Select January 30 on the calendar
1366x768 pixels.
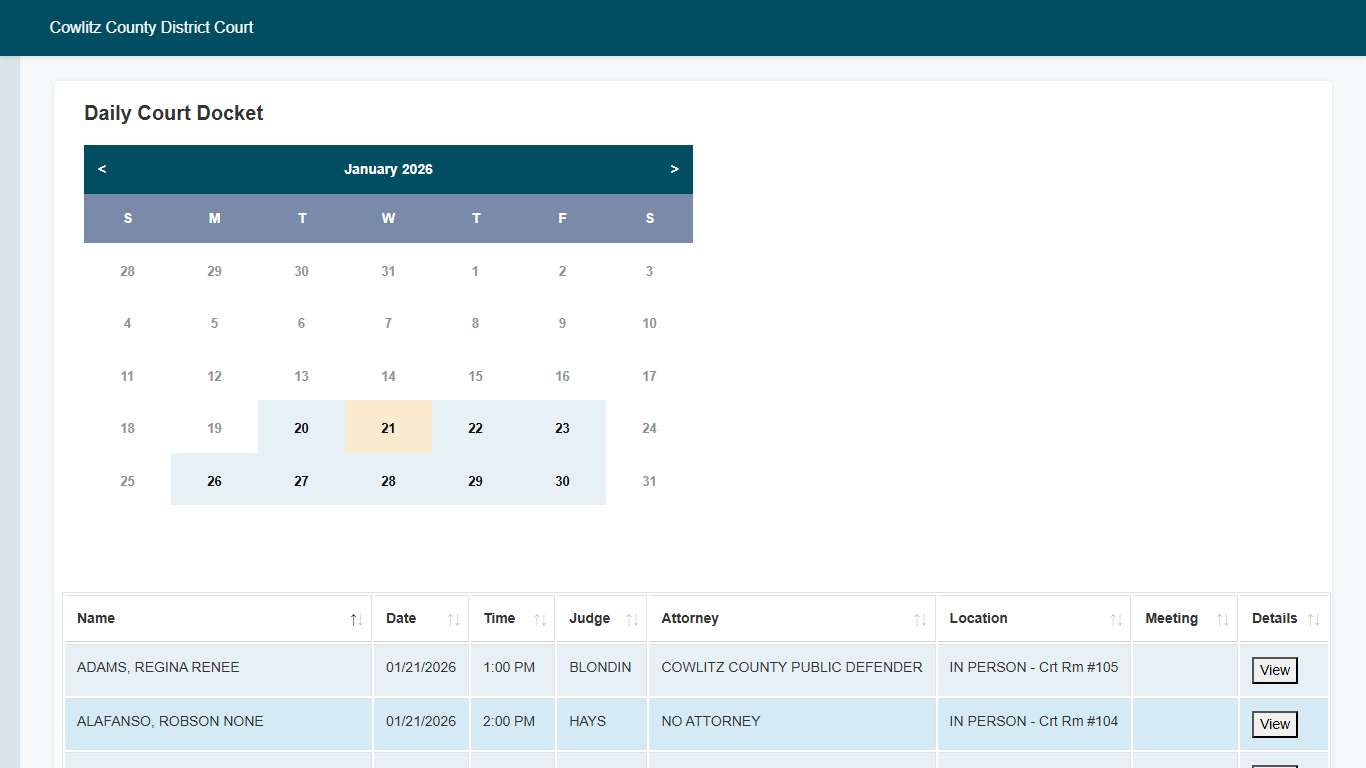coord(562,481)
